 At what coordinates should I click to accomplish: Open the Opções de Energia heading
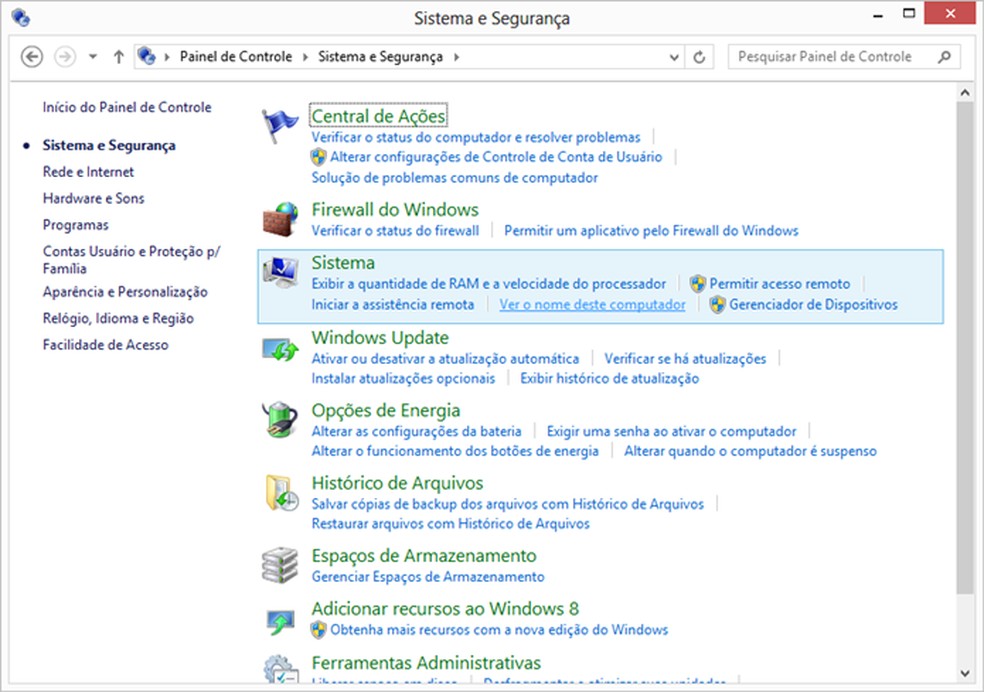tap(386, 410)
